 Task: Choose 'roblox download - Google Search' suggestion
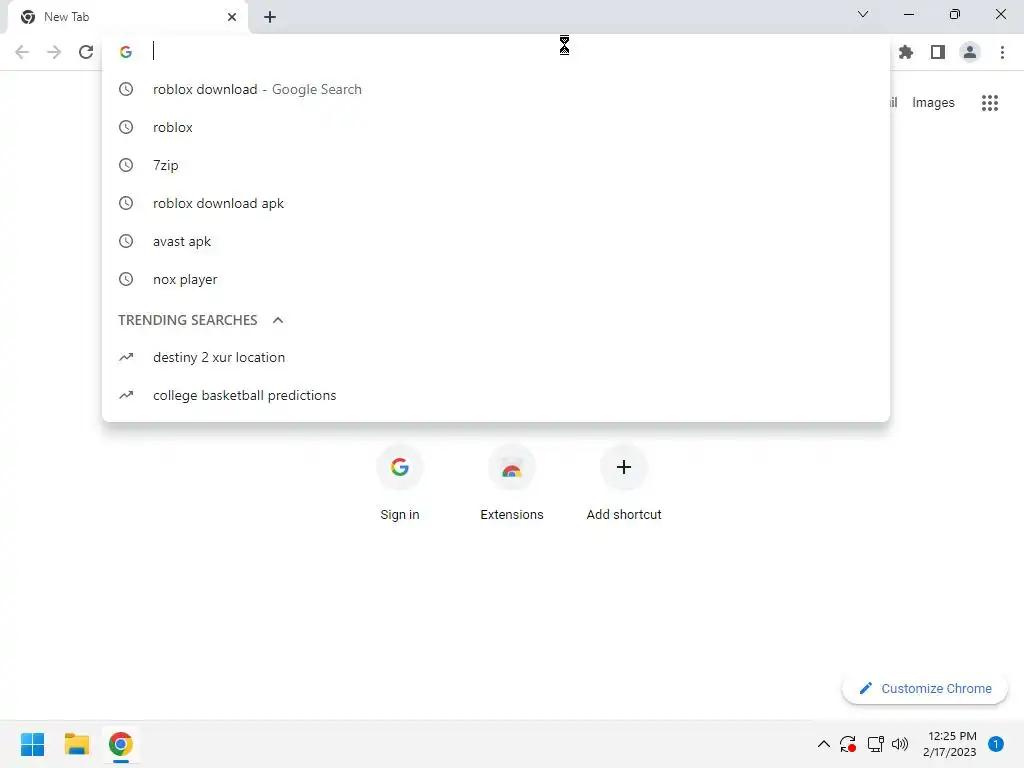coord(496,89)
